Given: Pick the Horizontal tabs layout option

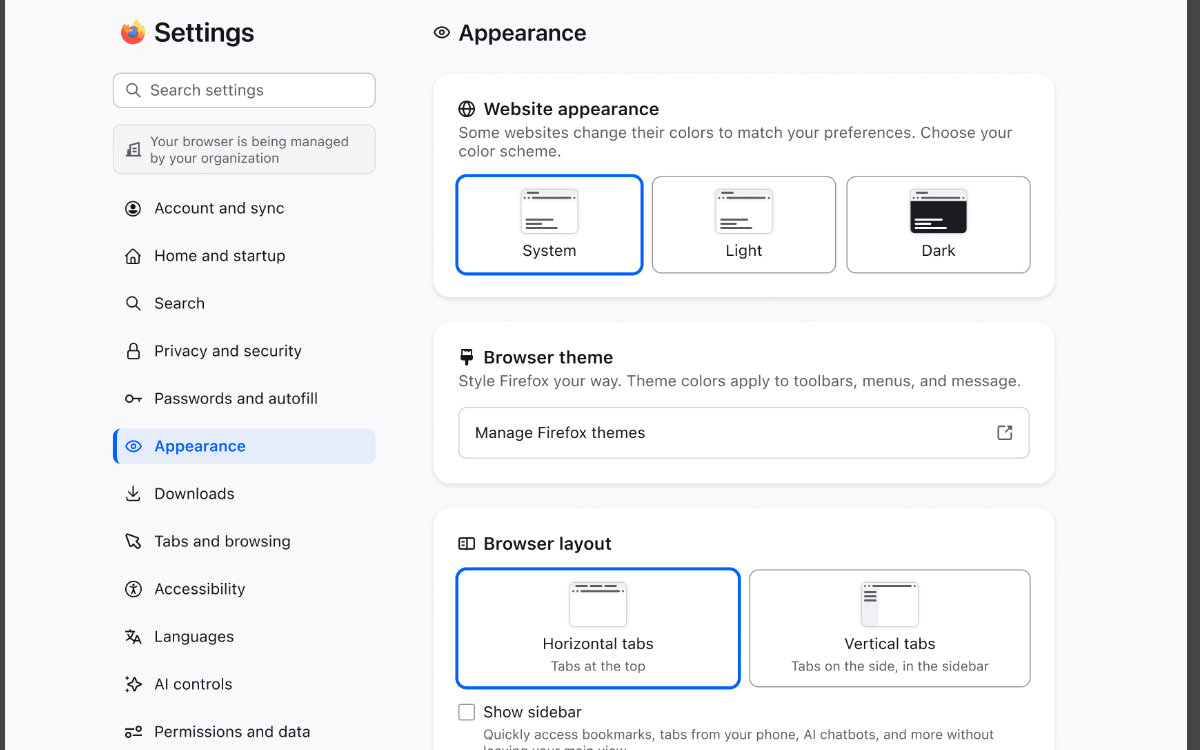Looking at the screenshot, I should point(598,628).
